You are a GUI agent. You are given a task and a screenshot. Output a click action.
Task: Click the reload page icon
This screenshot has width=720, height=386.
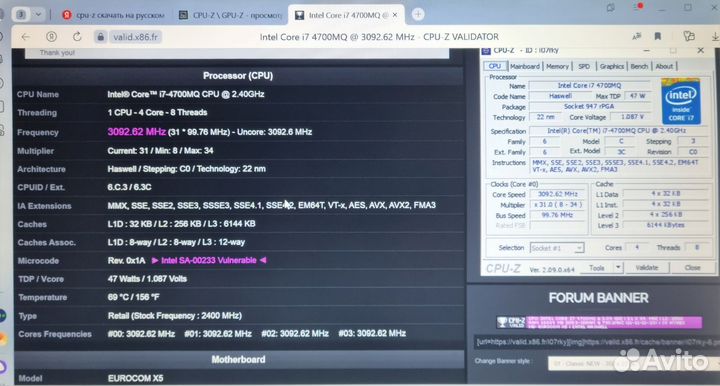point(77,37)
